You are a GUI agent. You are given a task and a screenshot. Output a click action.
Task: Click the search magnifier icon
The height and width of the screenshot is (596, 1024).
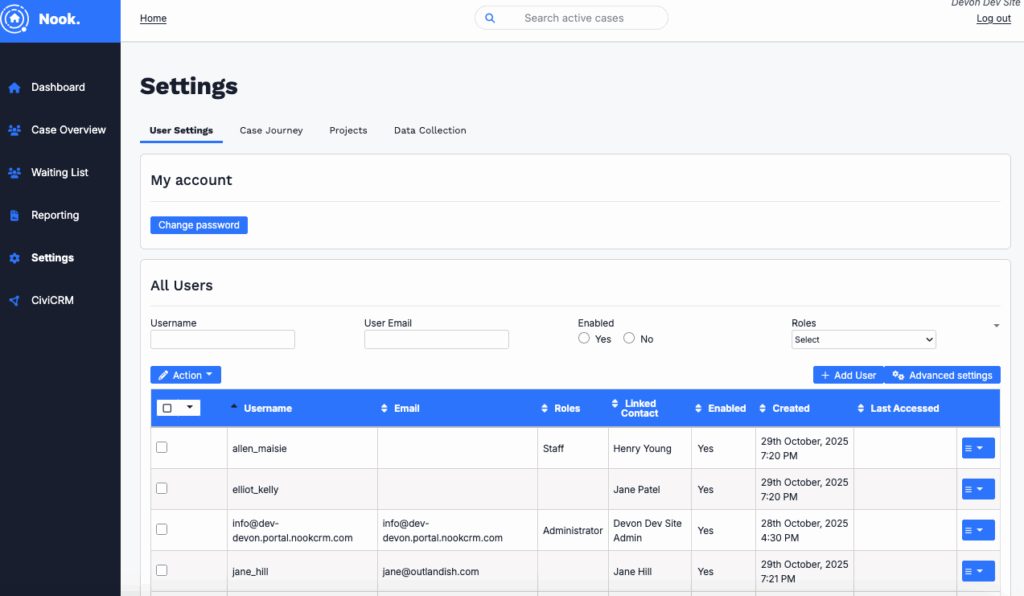[490, 18]
